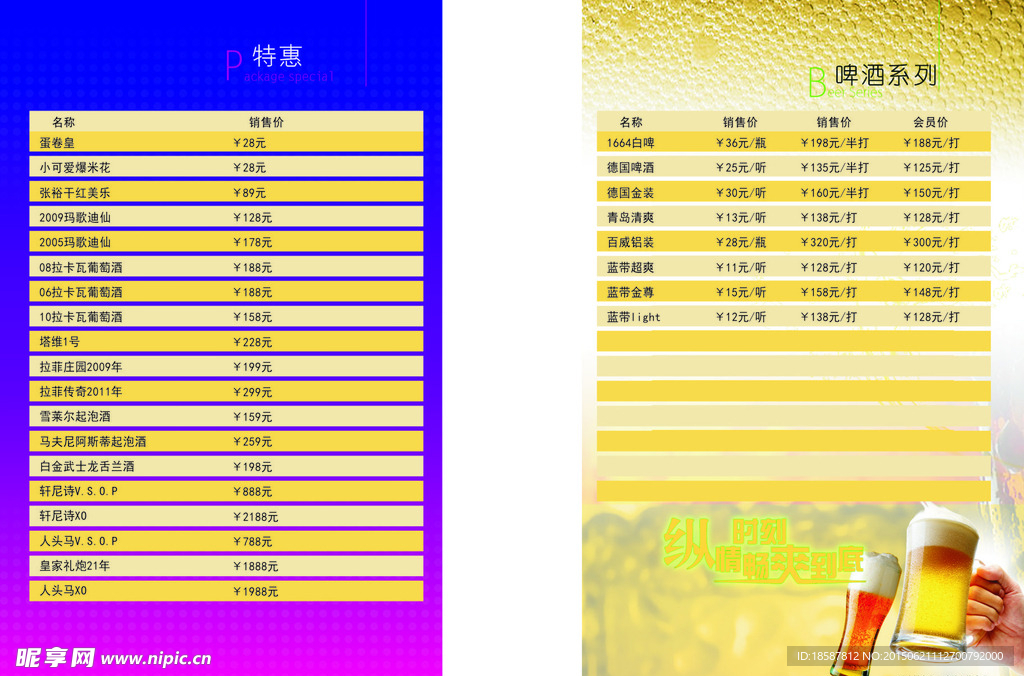Click the 啤酒系列 heading title
Image resolution: width=1024 pixels, height=676 pixels.
(x=886, y=75)
